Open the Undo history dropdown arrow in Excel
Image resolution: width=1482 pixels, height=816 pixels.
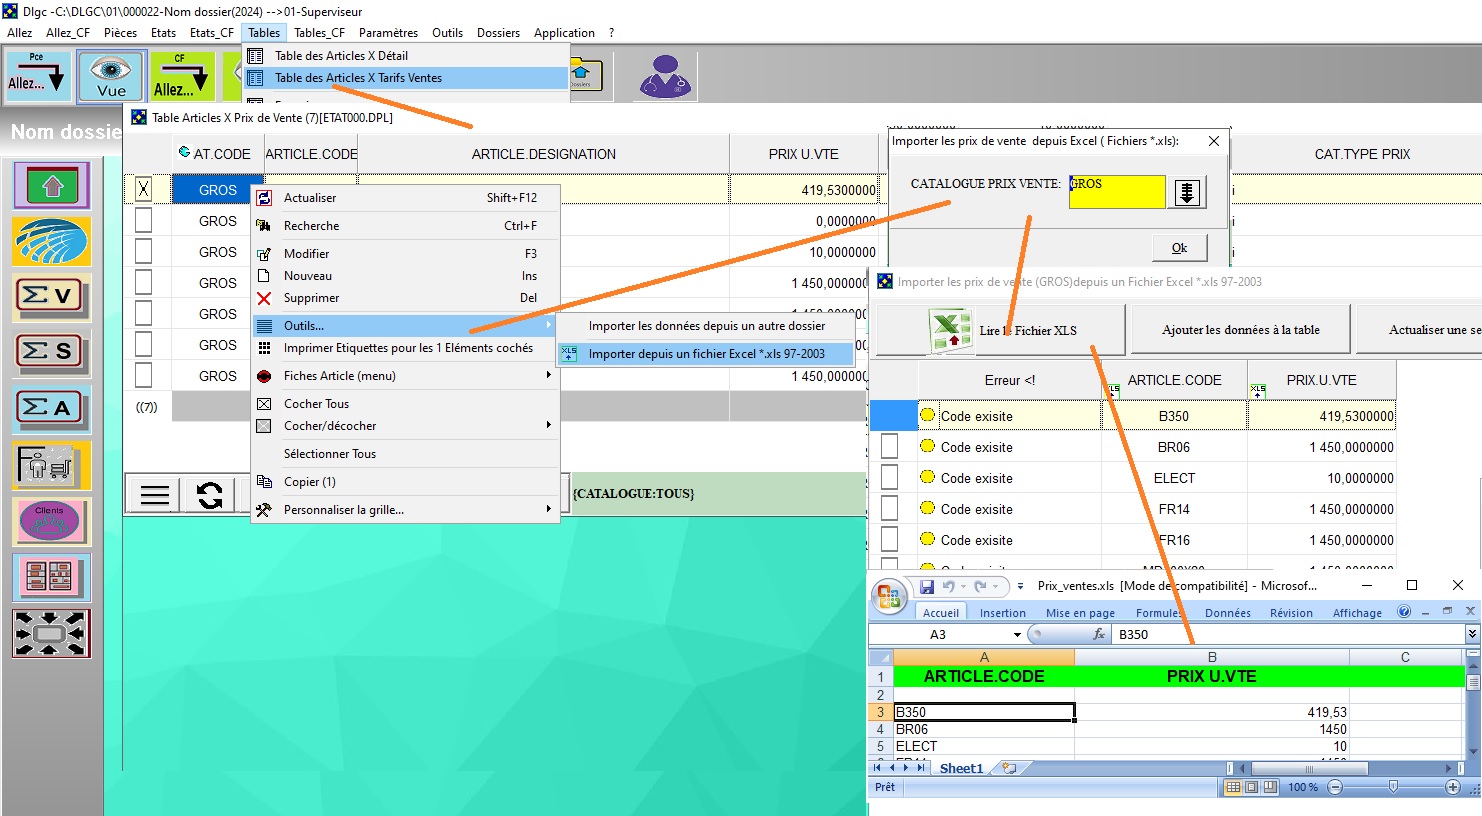click(x=963, y=586)
